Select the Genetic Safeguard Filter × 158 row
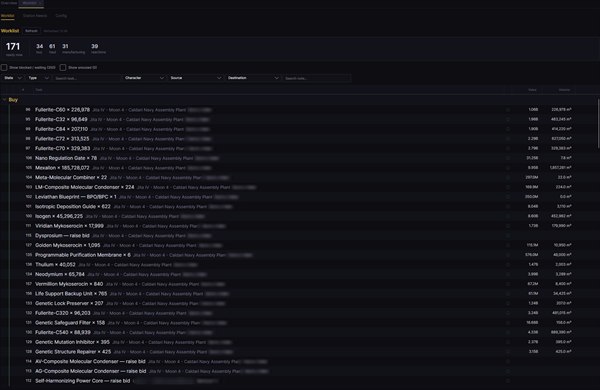 click(298, 323)
